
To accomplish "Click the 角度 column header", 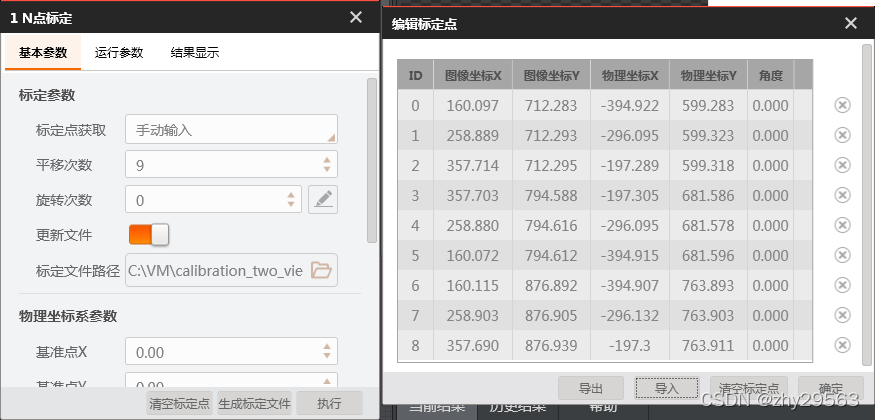I will tap(771, 75).
